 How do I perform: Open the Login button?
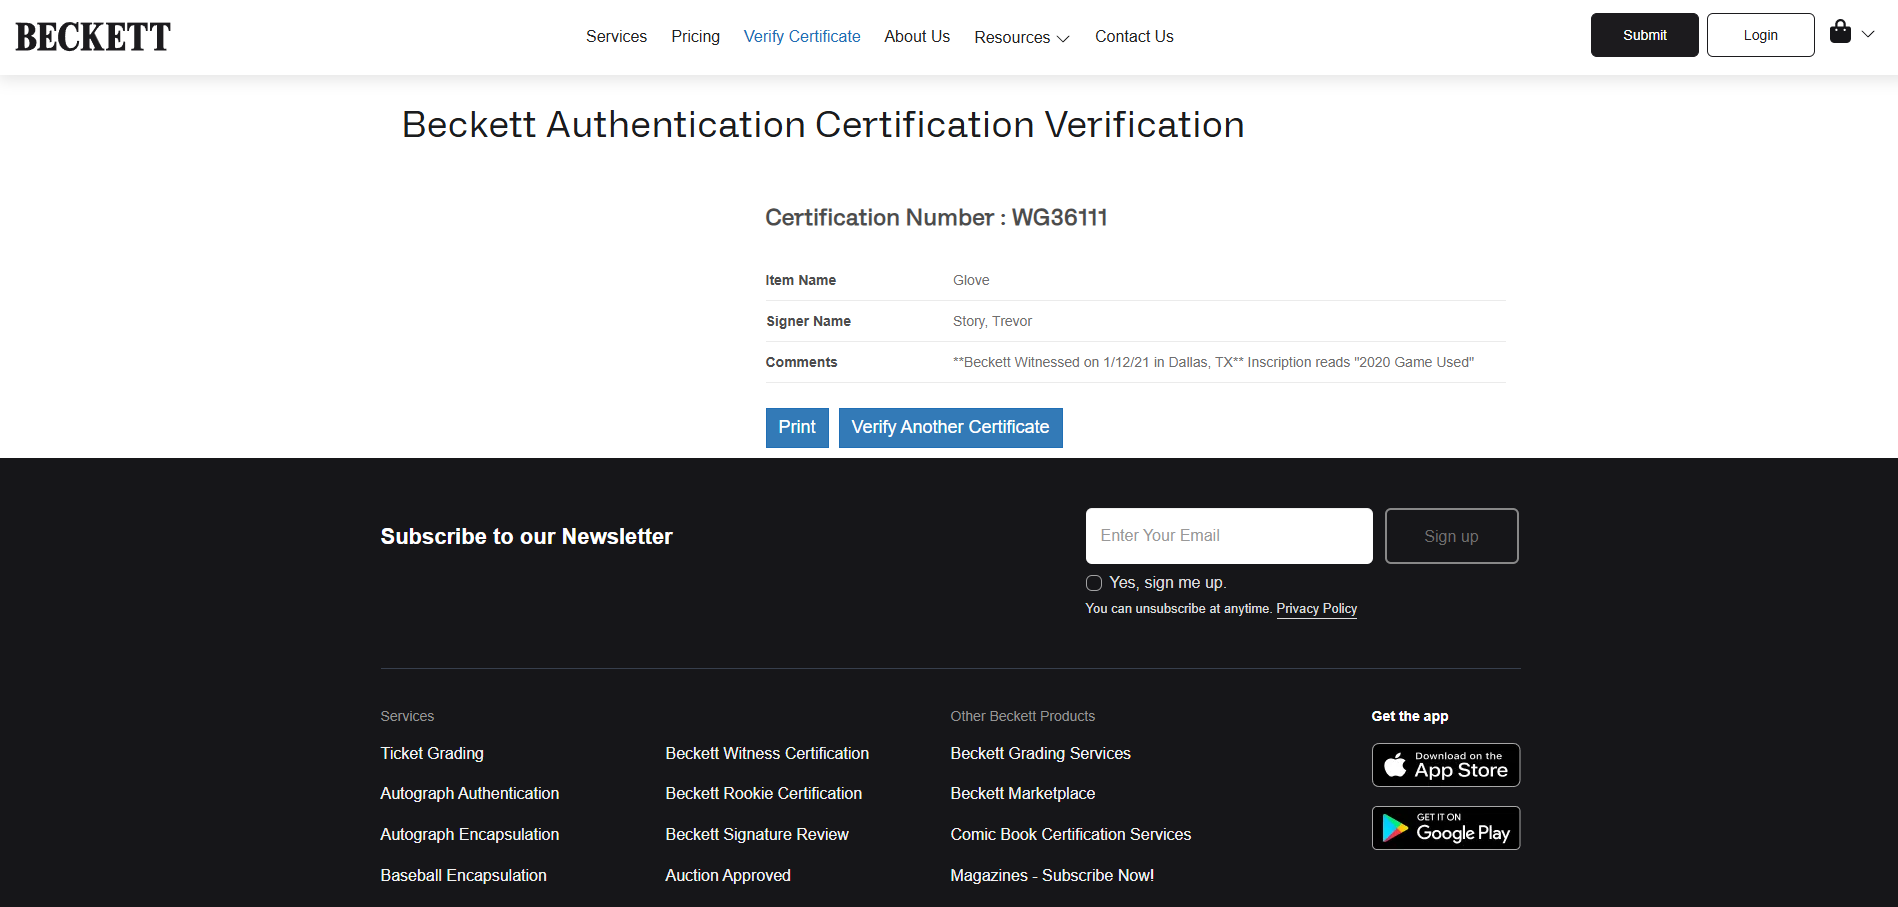click(1761, 35)
